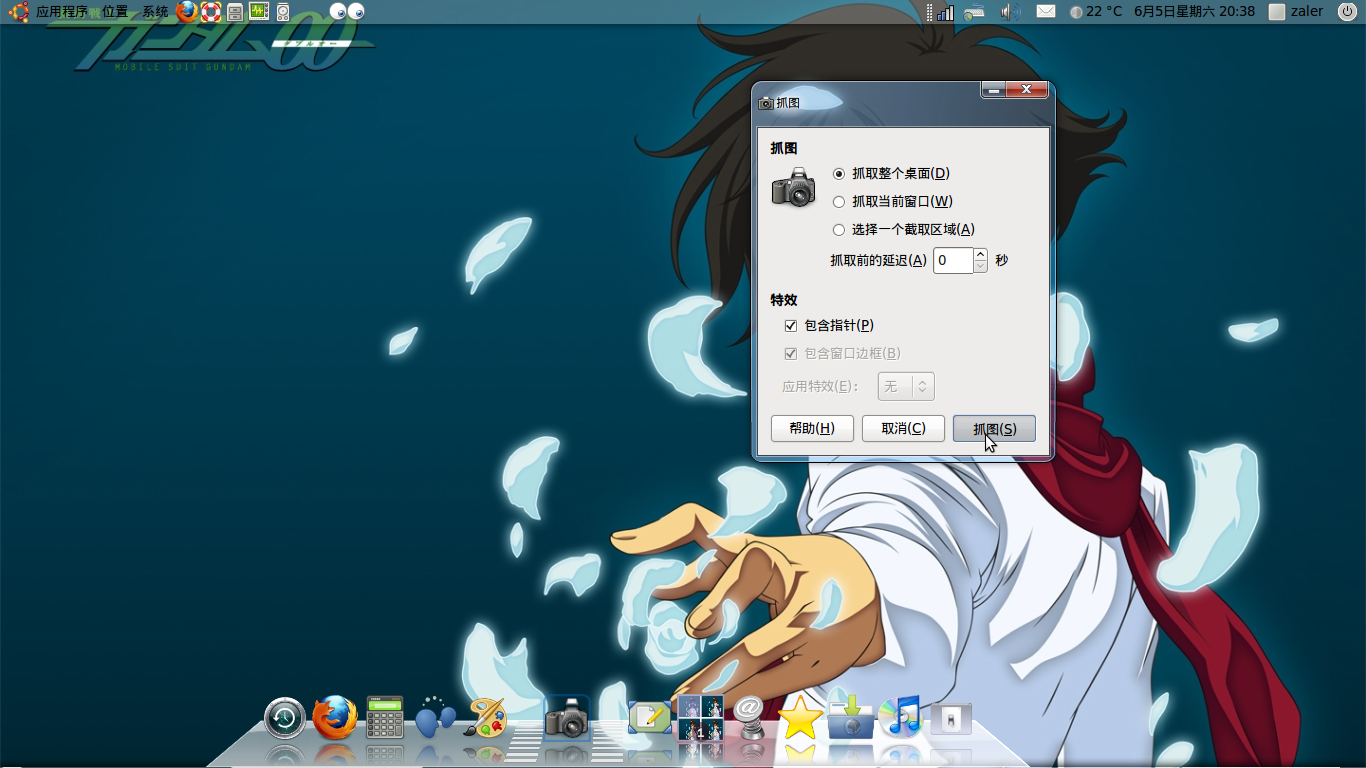Open the download folder icon in dock
1366x768 pixels.
(x=851, y=717)
